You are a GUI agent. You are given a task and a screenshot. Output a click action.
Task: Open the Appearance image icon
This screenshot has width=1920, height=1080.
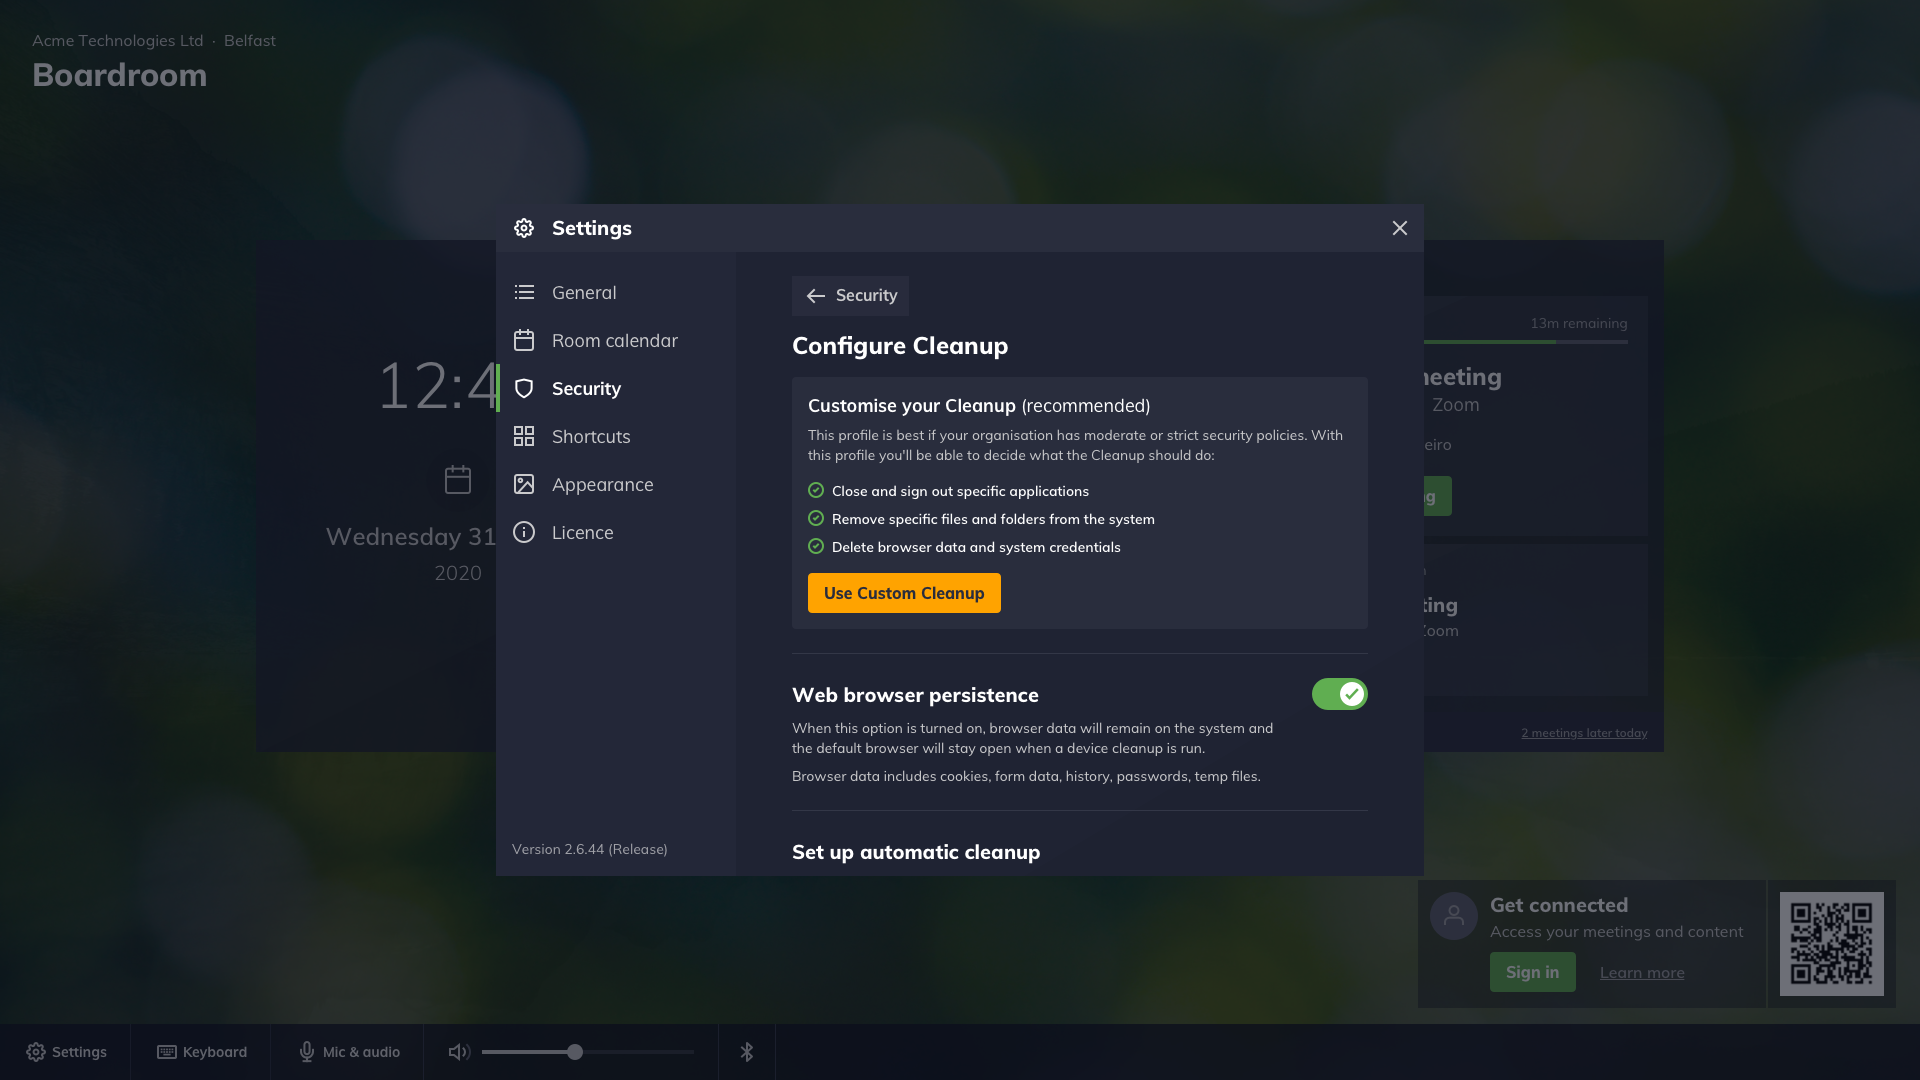[x=523, y=484]
